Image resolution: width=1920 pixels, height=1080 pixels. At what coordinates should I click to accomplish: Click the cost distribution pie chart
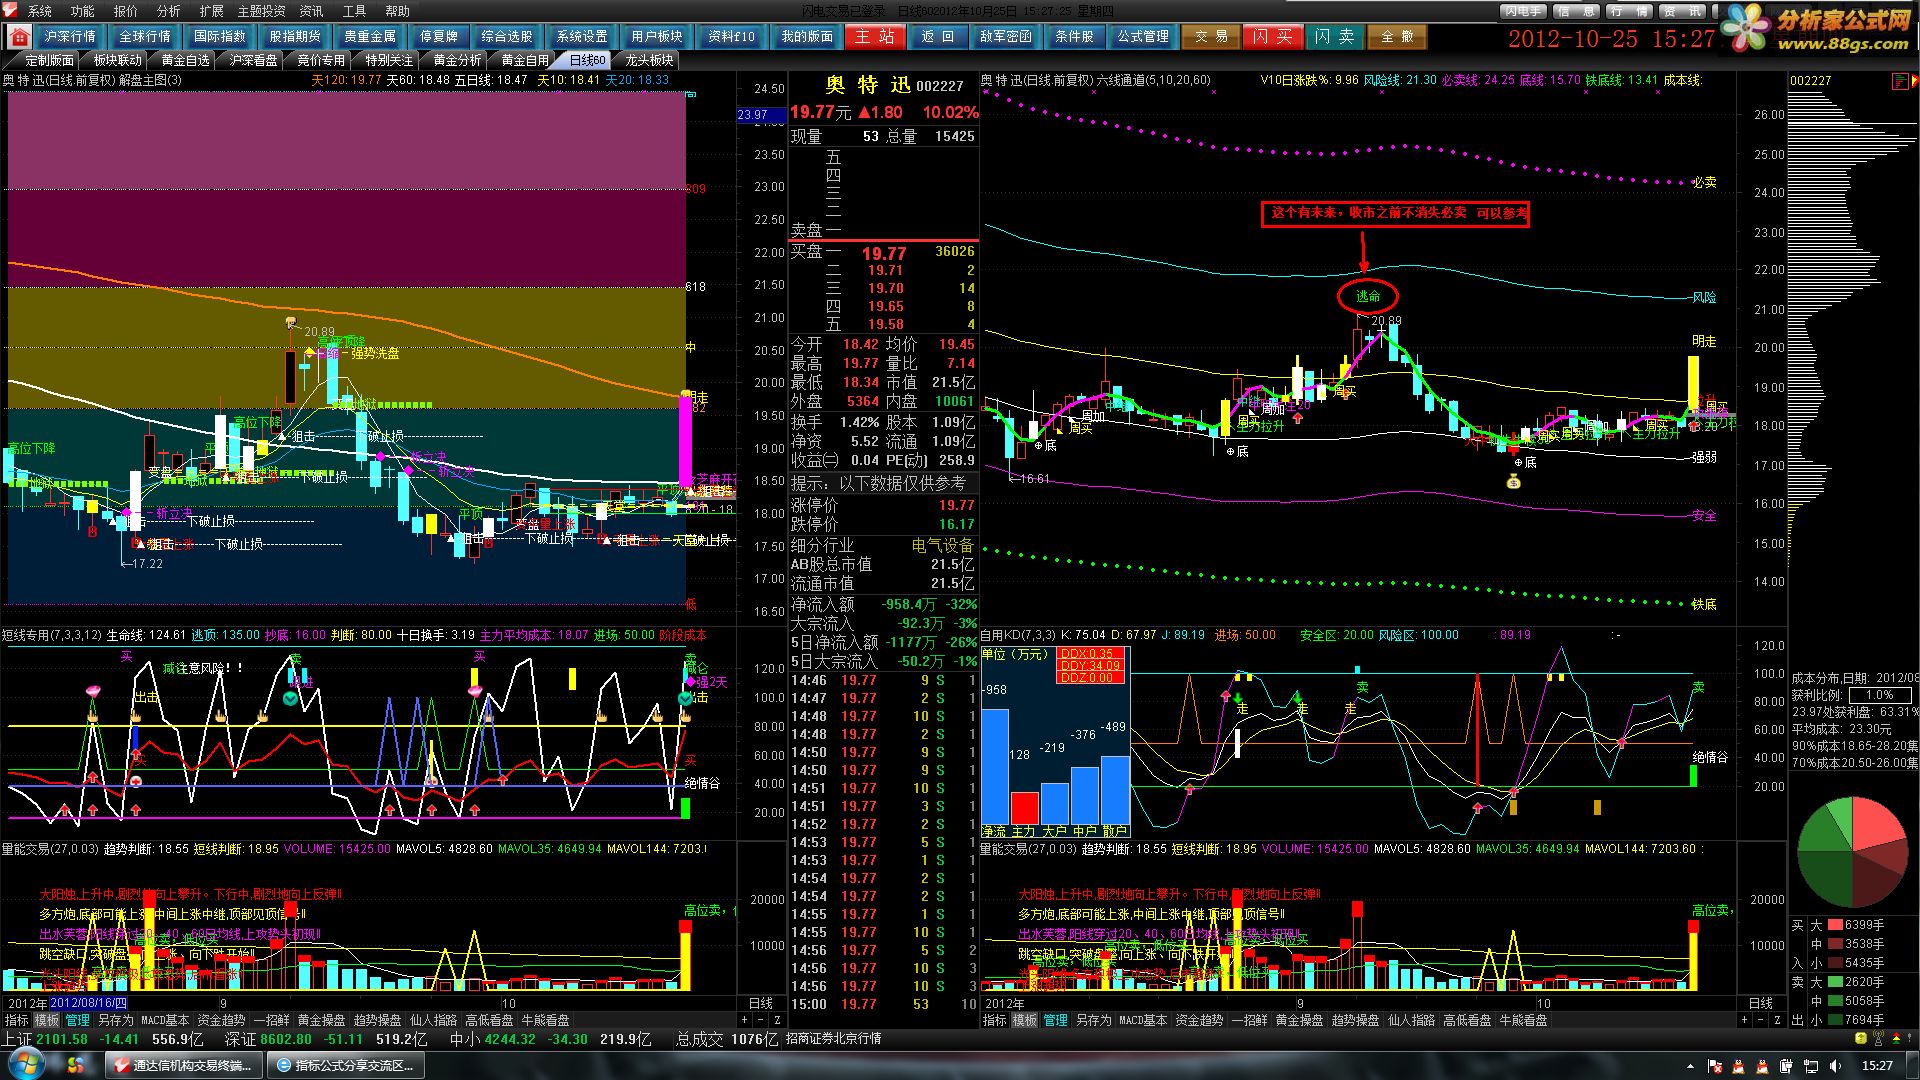tap(1851, 851)
